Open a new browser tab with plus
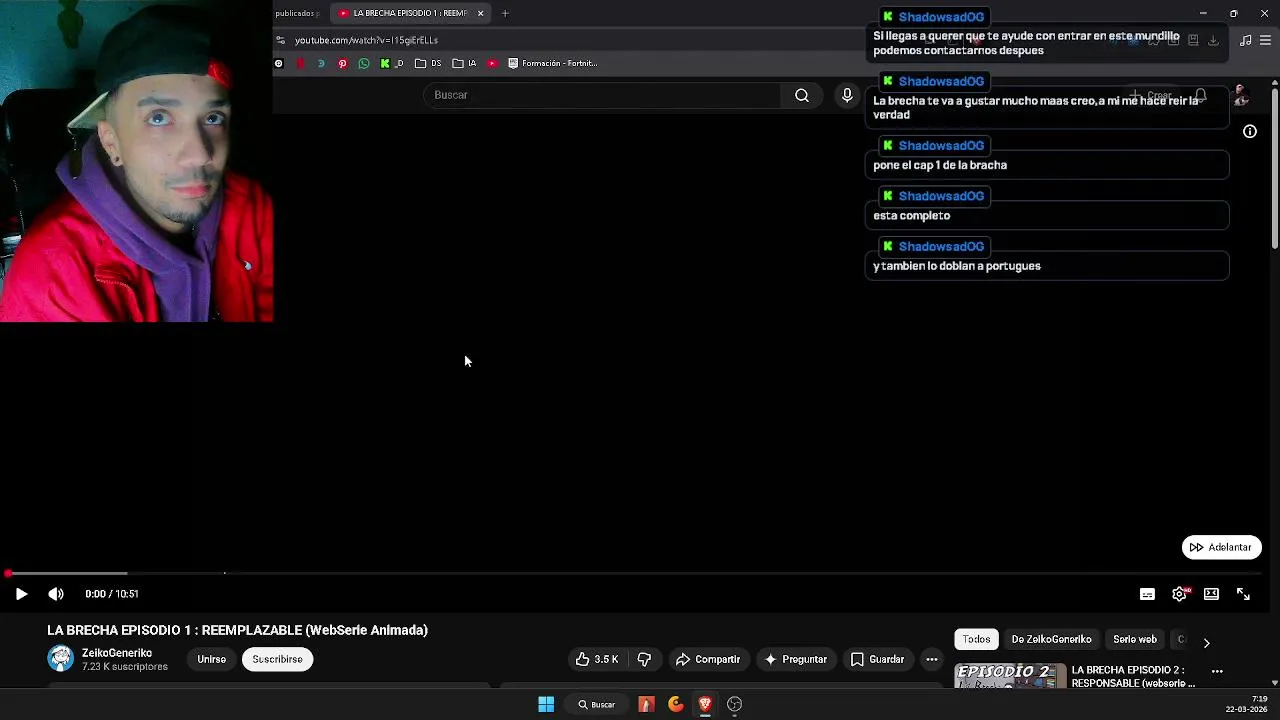 pyautogui.click(x=505, y=13)
